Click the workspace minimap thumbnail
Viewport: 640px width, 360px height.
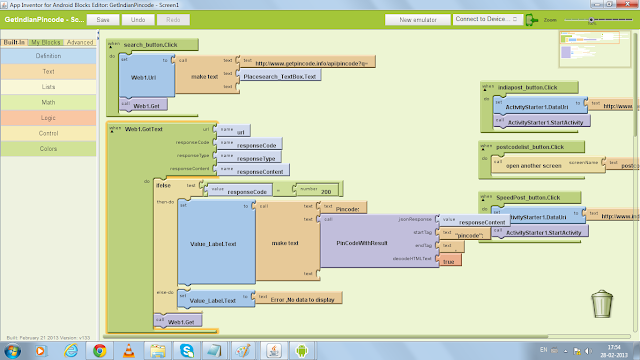pyautogui.click(x=595, y=49)
